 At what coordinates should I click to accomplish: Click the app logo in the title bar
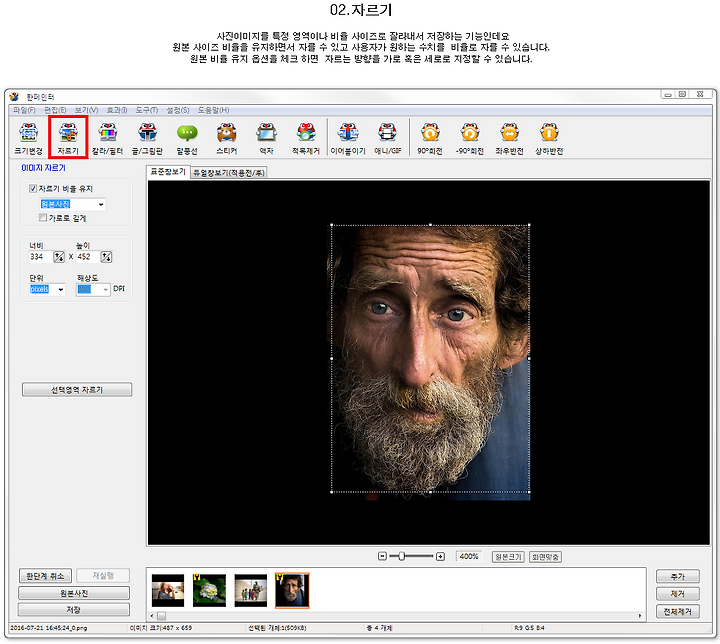(x=15, y=97)
